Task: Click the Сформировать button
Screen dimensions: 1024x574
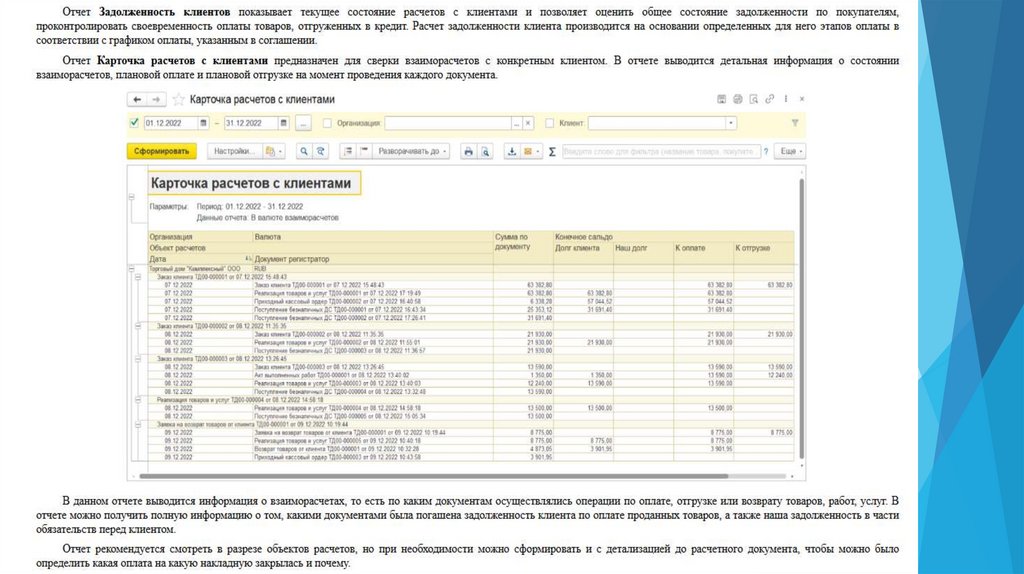Action: click(x=161, y=151)
